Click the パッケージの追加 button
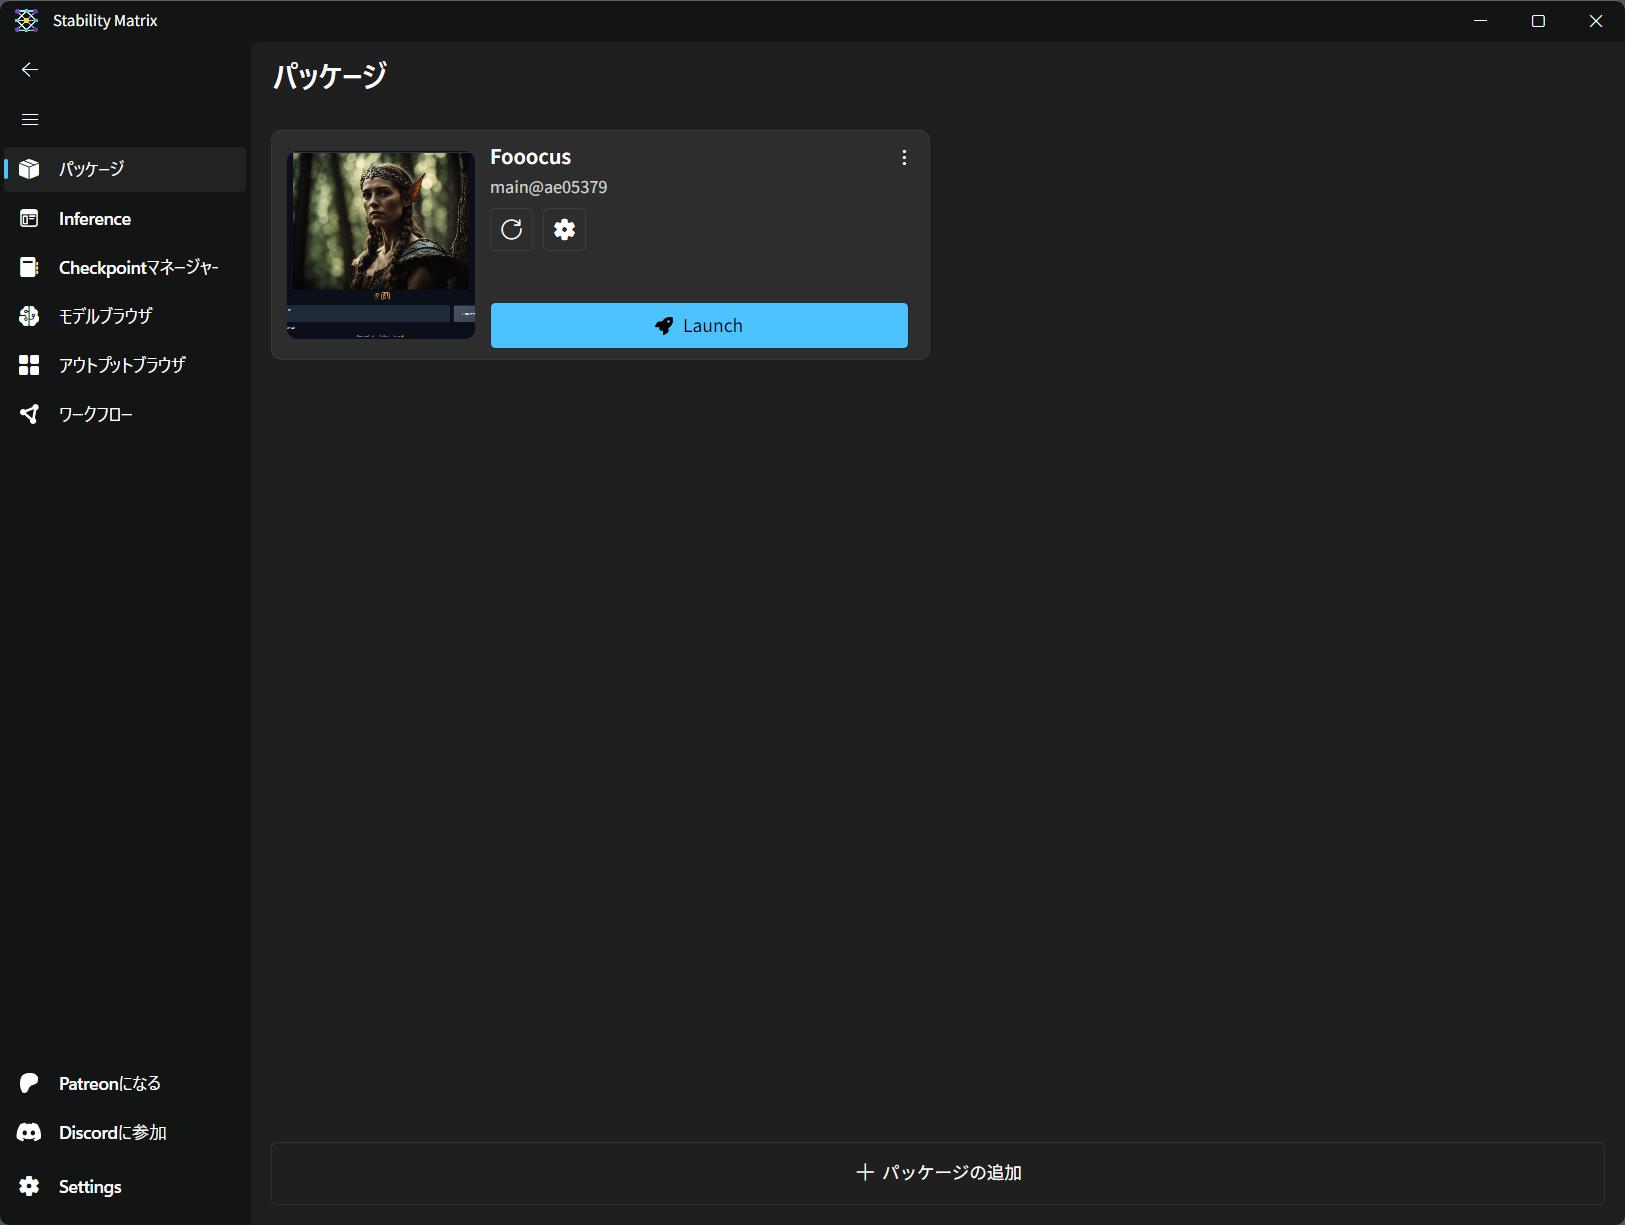Image resolution: width=1625 pixels, height=1225 pixels. pos(937,1173)
